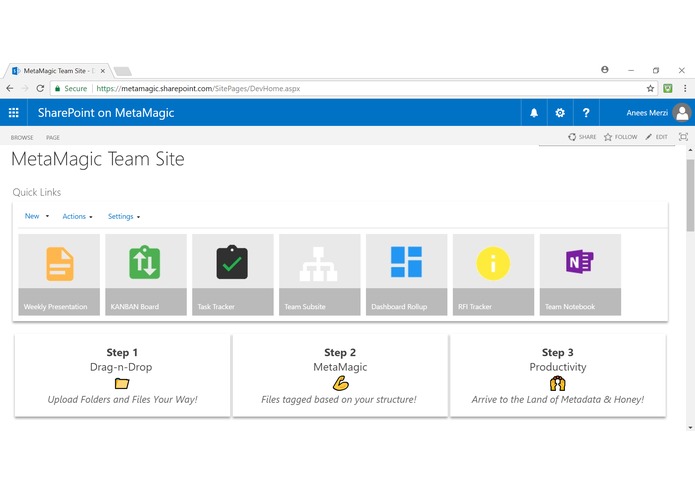This screenshot has height=494, width=695.
Task: Click the Step 2 flexed arm icon
Action: pos(340,383)
